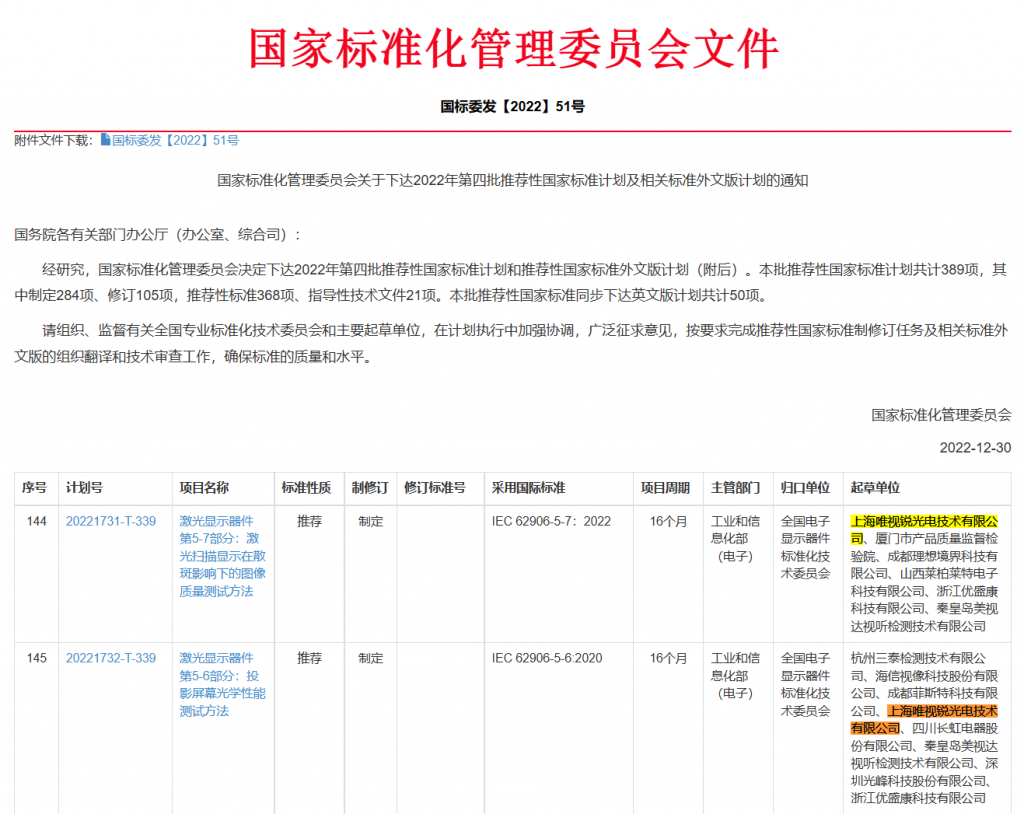Click the 标准性质 column header

click(x=306, y=488)
